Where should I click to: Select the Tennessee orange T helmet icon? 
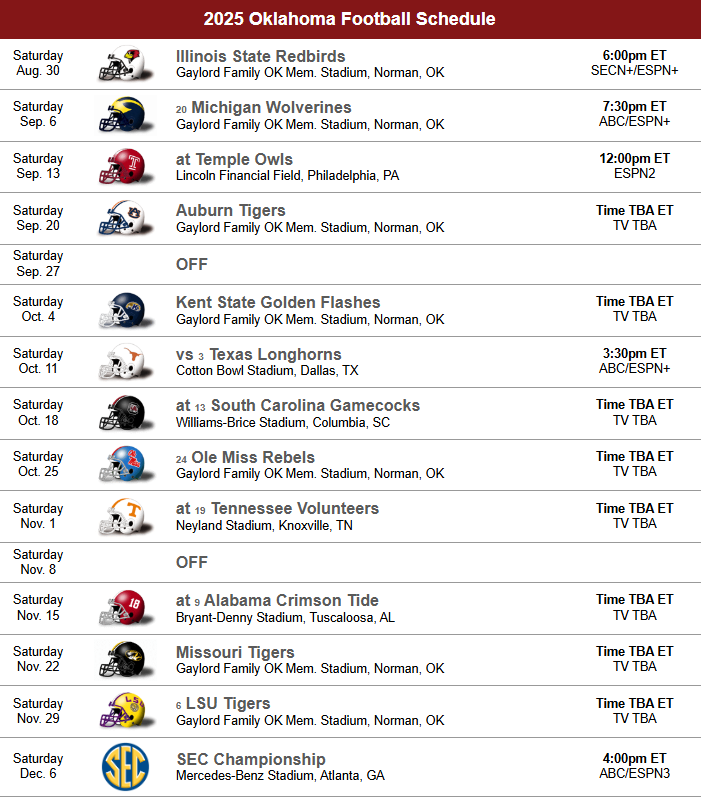point(125,517)
